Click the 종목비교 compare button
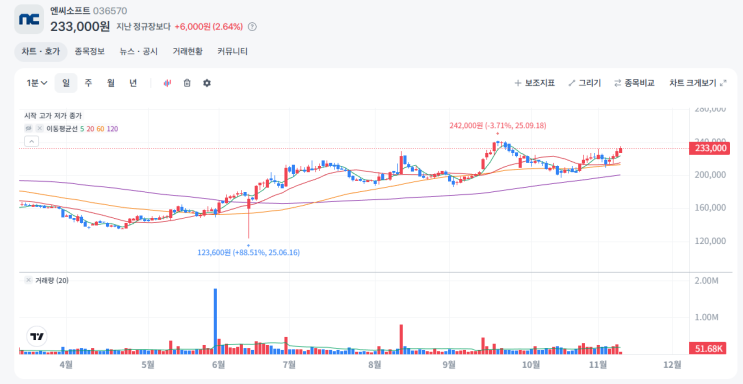 tap(634, 83)
